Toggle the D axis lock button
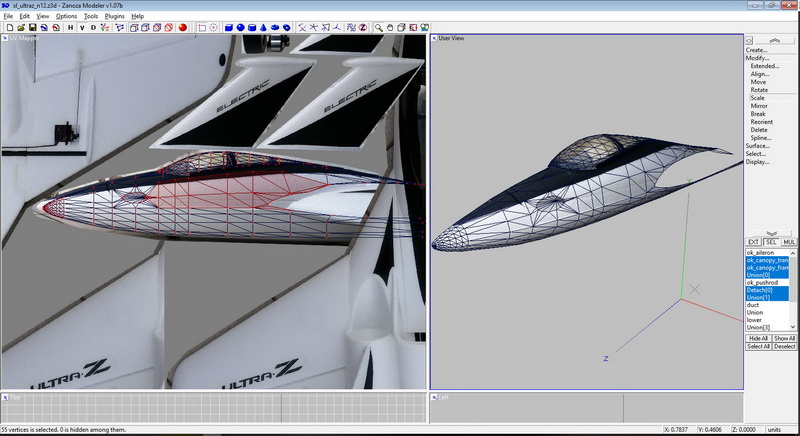Screen dimensions: 800x436 coord(93,28)
